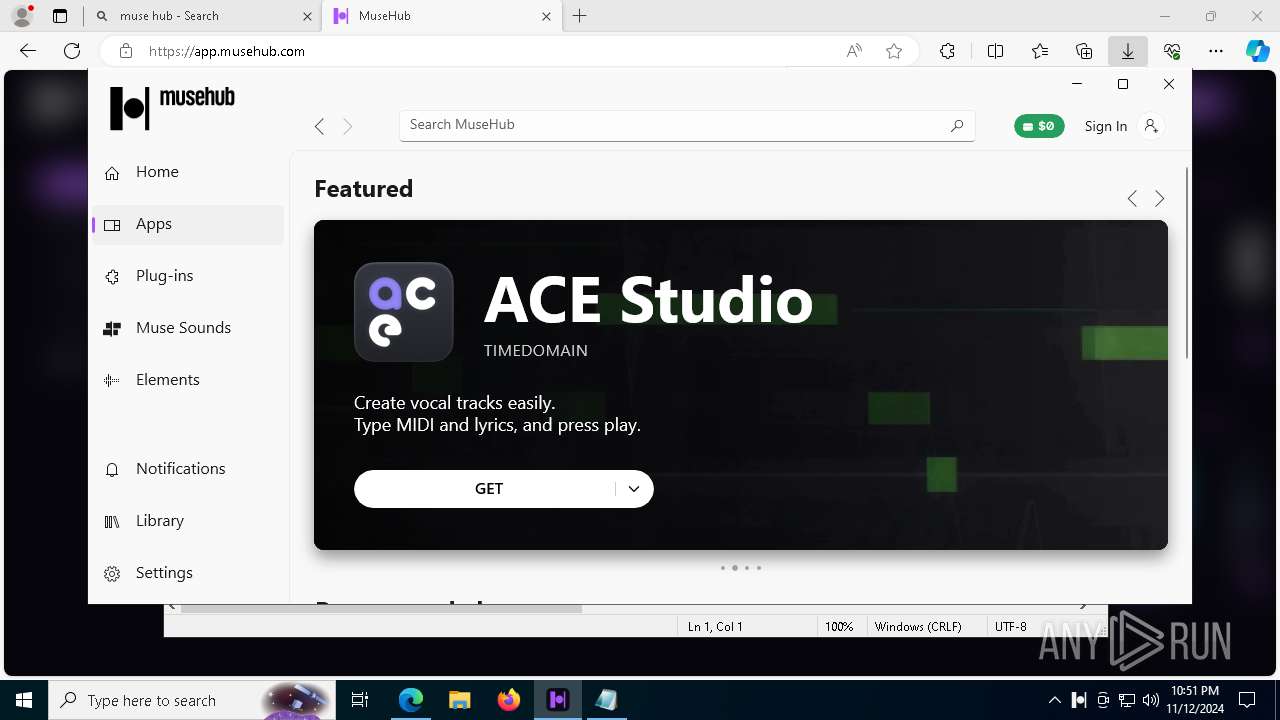1280x720 pixels.
Task: Go back with MuseHub back arrow
Action: click(x=319, y=126)
